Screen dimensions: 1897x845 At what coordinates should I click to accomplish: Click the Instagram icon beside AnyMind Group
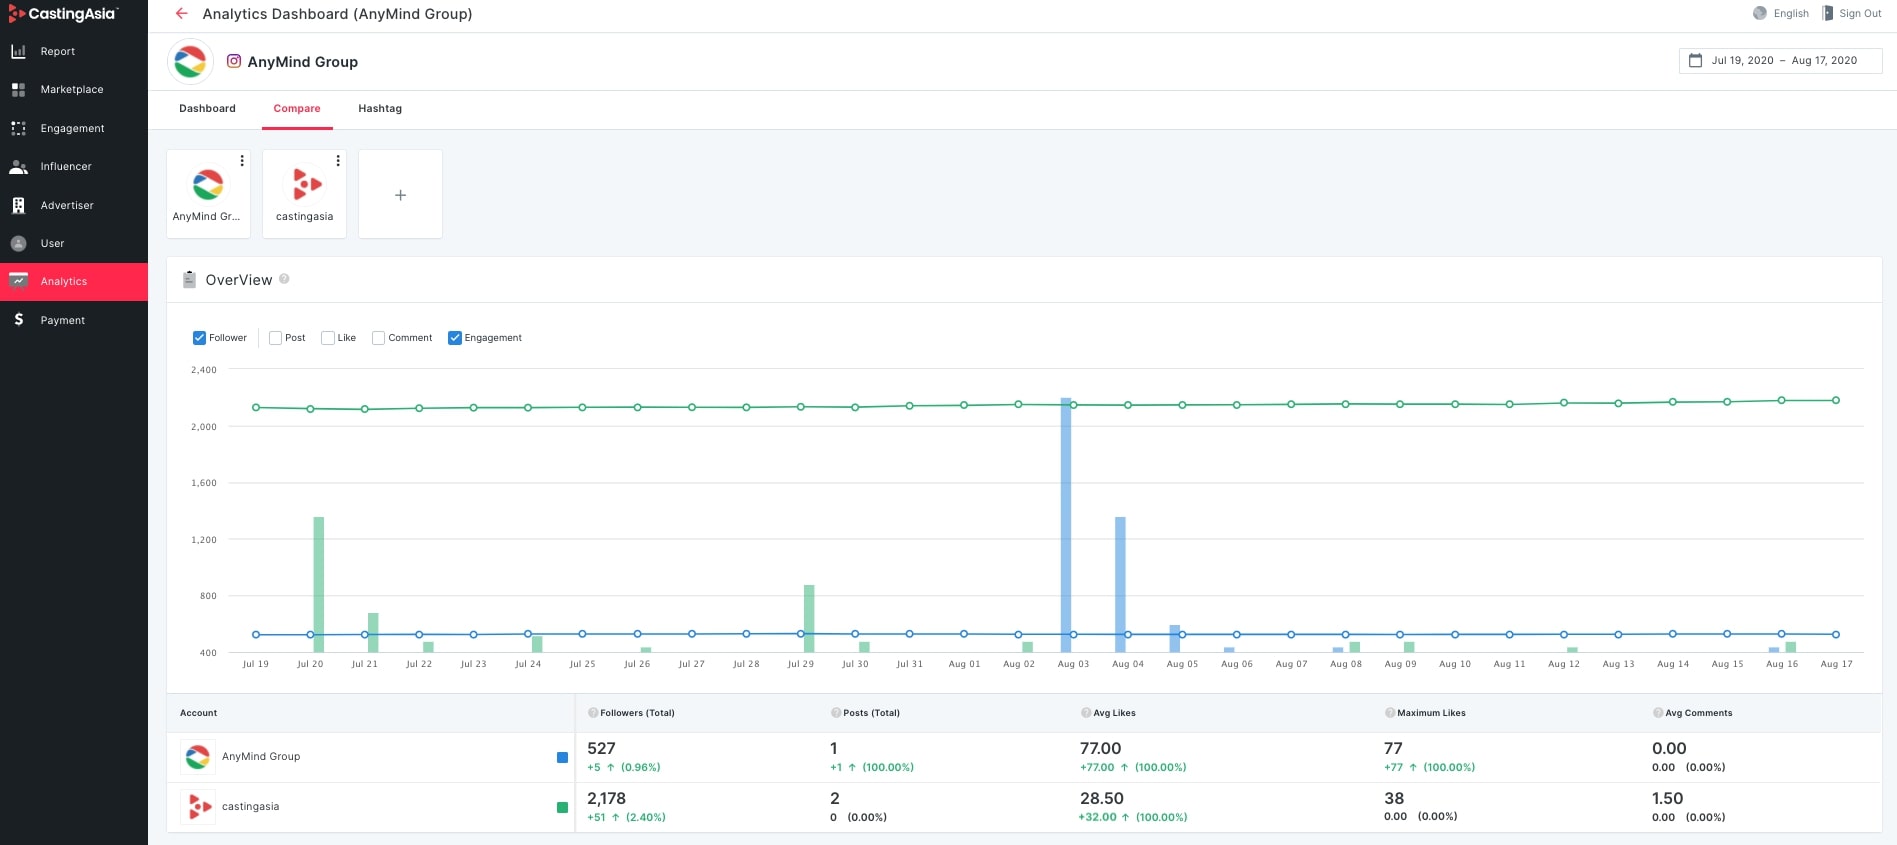tap(234, 61)
